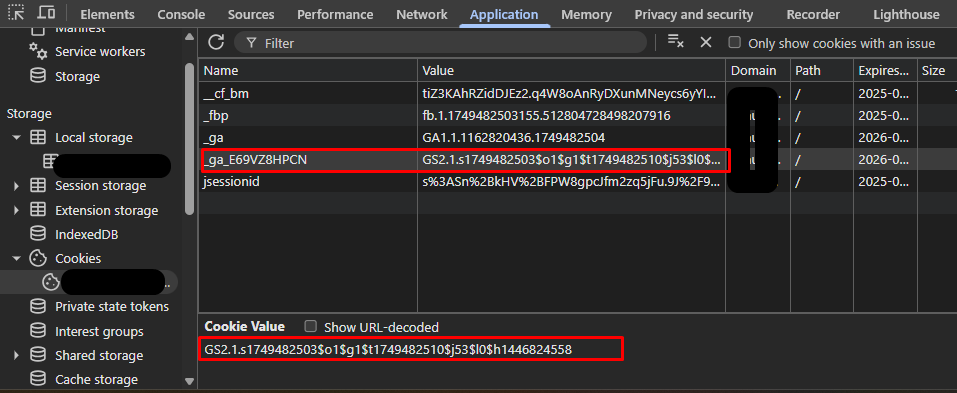This screenshot has height=393, width=957.
Task: Select Service workers in the sidebar
Action: pyautogui.click(x=100, y=52)
